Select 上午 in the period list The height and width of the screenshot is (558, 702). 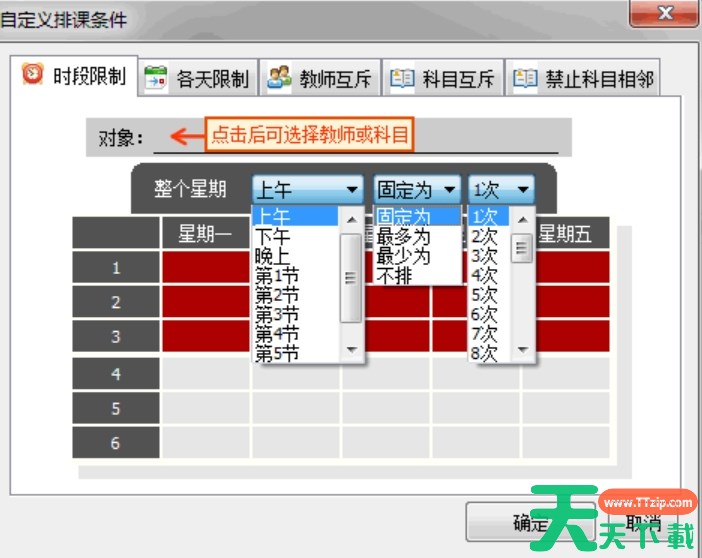[x=295, y=216]
